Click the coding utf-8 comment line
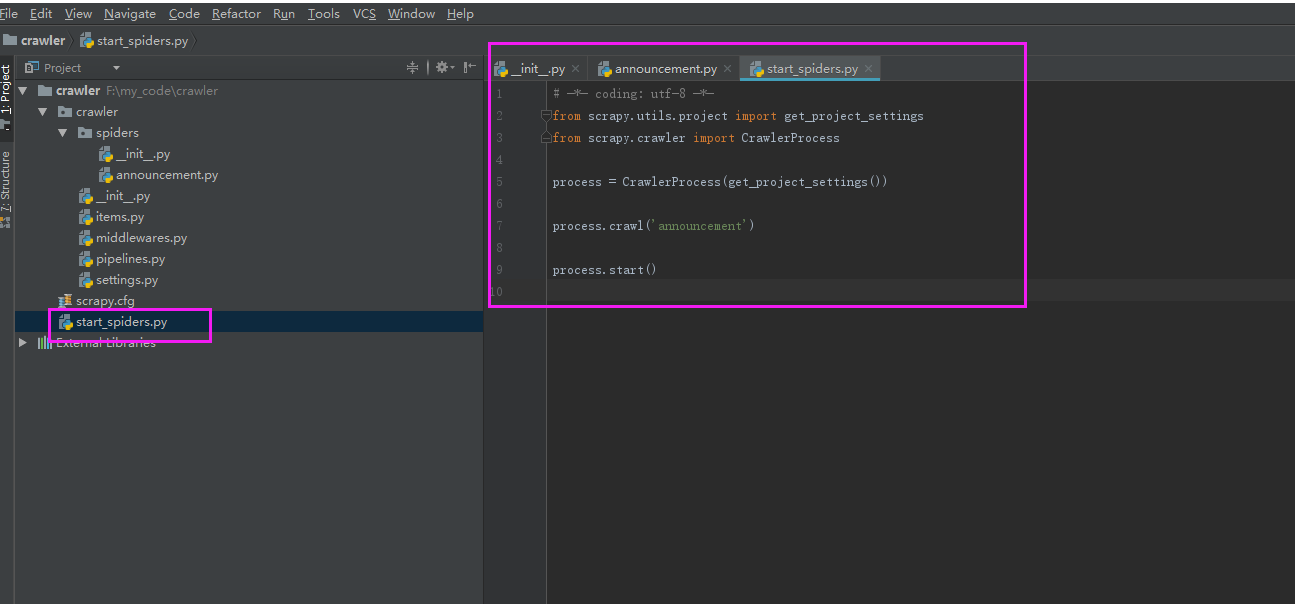The height and width of the screenshot is (604, 1295). pos(633,94)
